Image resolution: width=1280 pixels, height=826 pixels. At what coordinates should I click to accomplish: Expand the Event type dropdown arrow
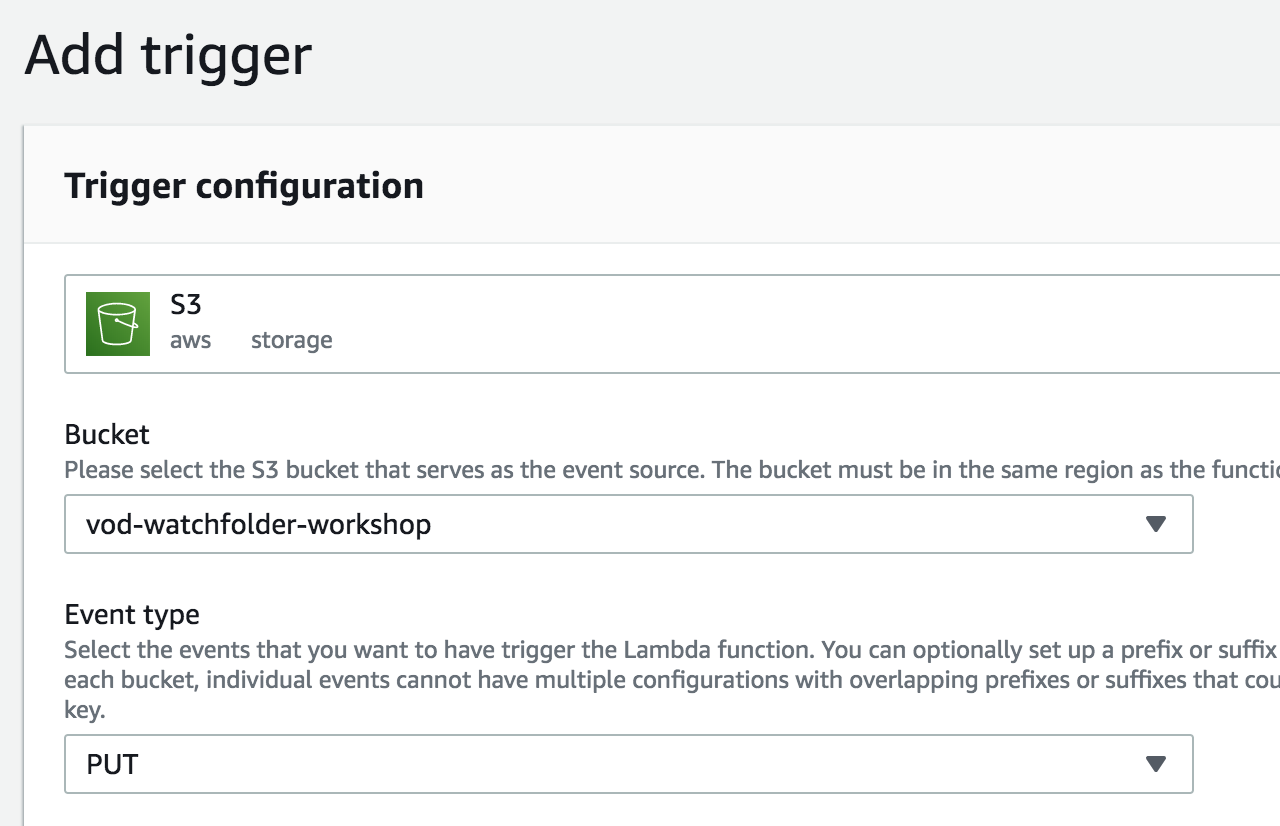pos(1156,764)
